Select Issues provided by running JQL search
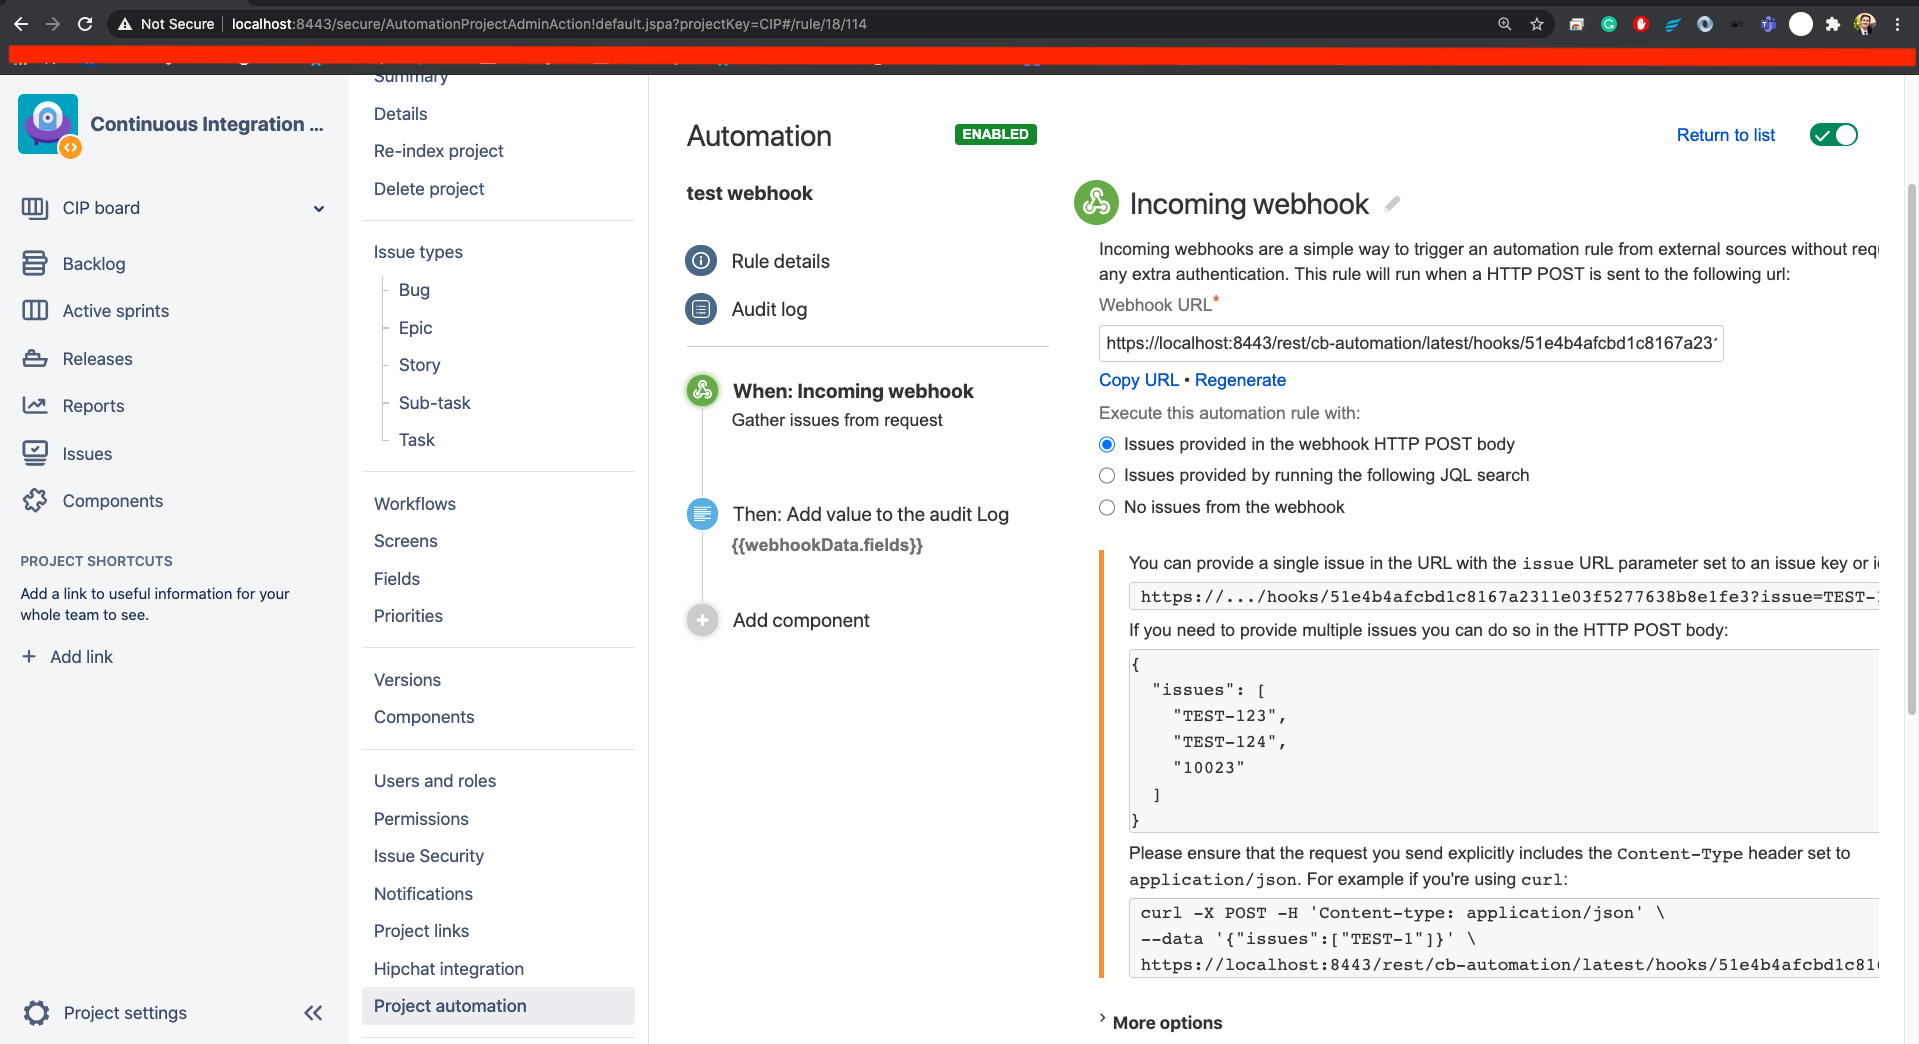The width and height of the screenshot is (1919, 1044). click(x=1107, y=476)
